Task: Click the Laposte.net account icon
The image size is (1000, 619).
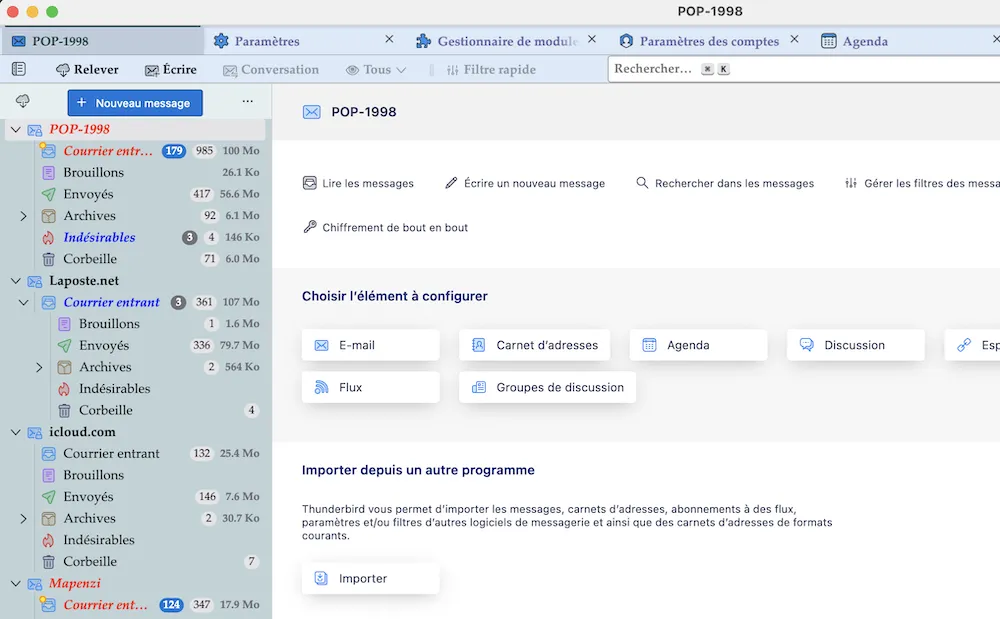Action: (x=35, y=281)
